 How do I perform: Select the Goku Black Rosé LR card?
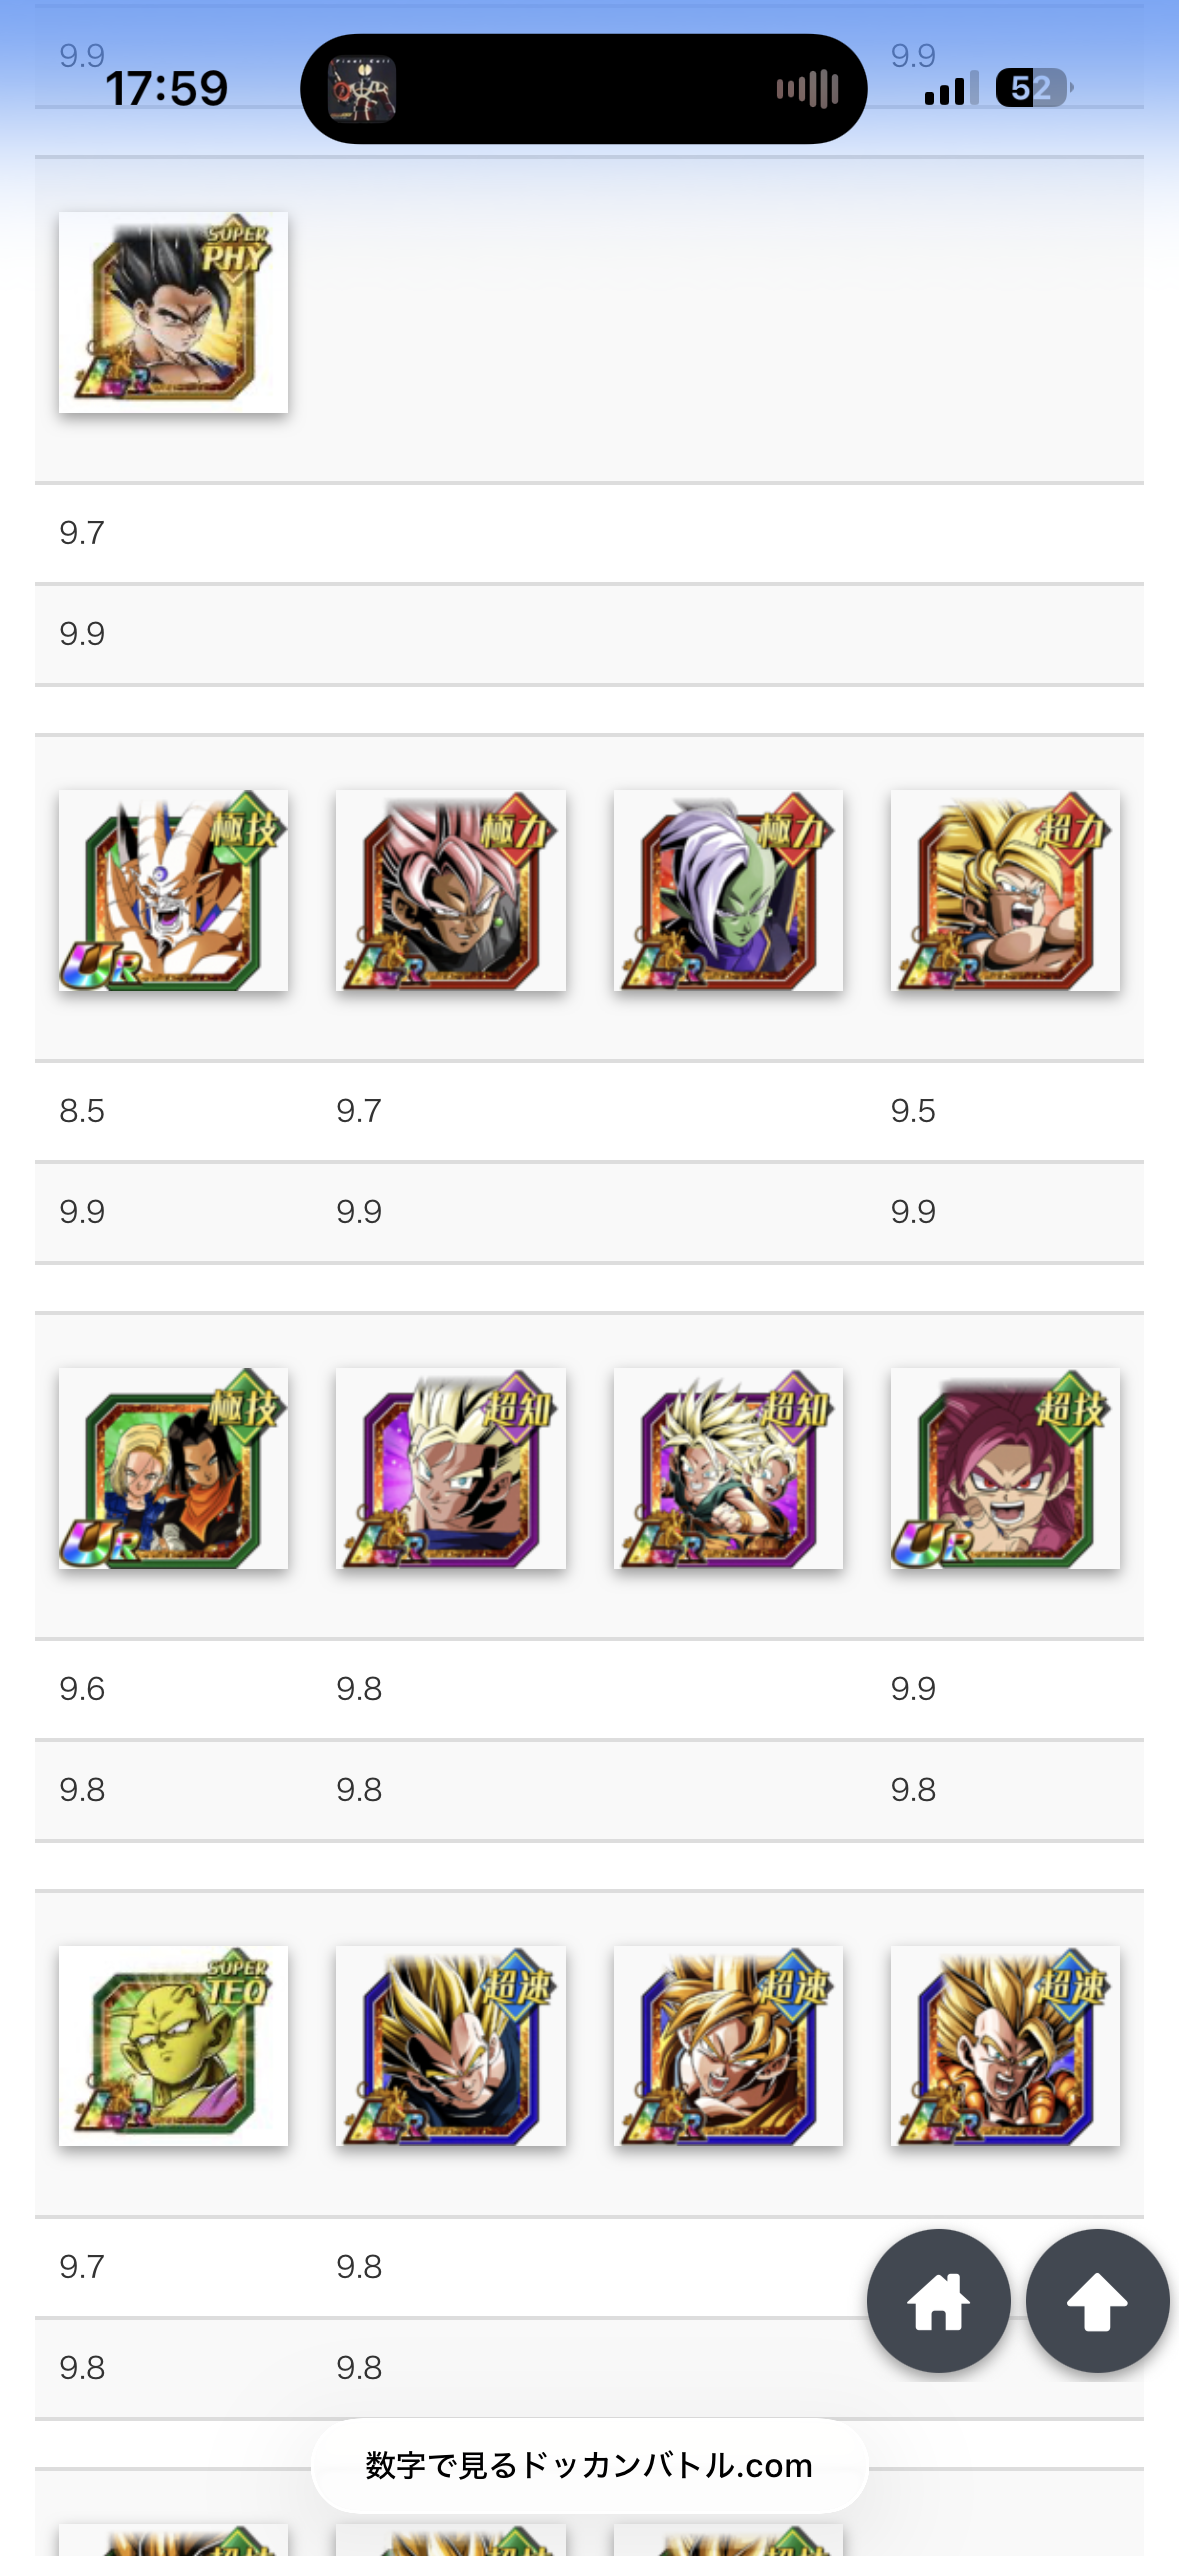(x=450, y=890)
